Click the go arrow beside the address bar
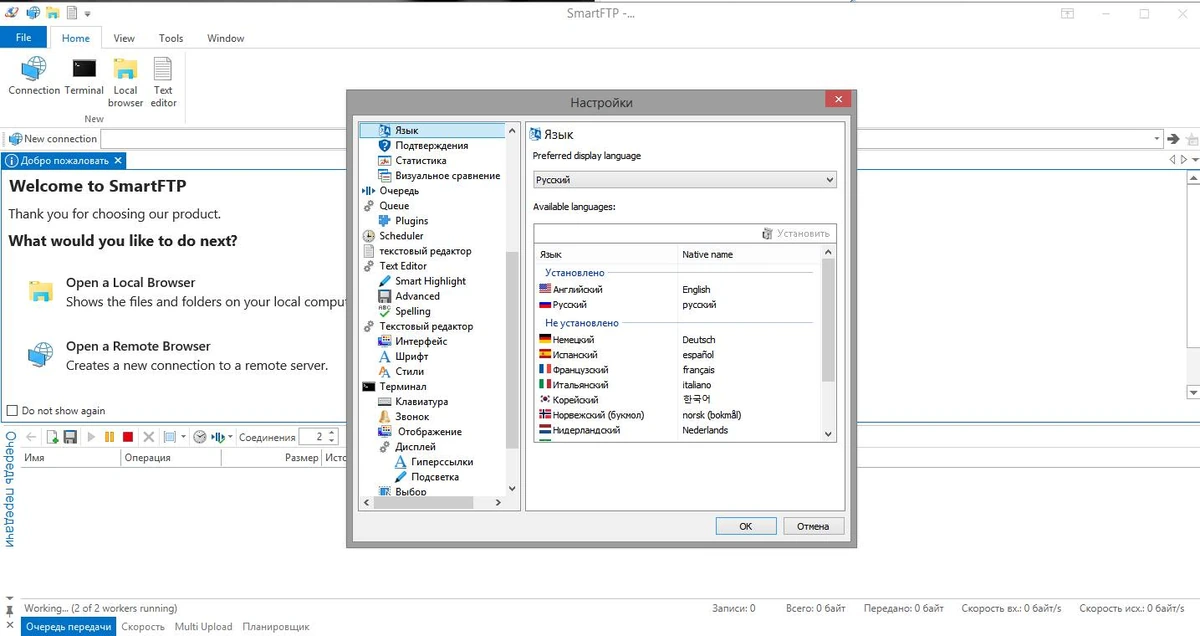 point(1174,139)
